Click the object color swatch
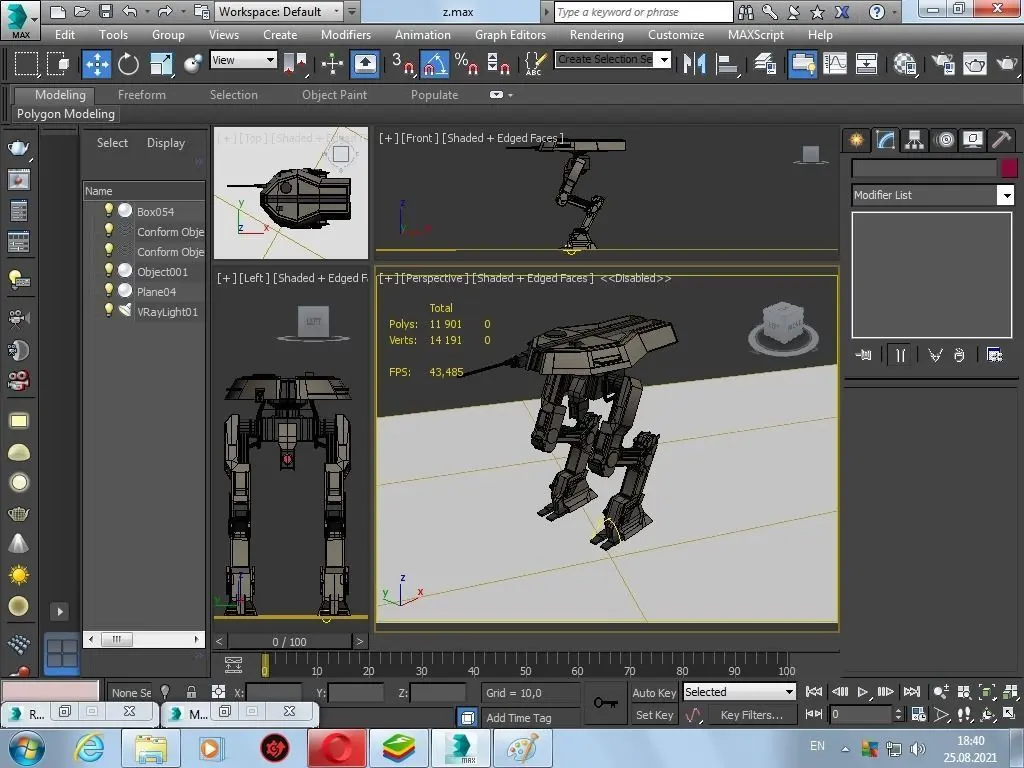This screenshot has height=768, width=1024. click(x=1009, y=168)
